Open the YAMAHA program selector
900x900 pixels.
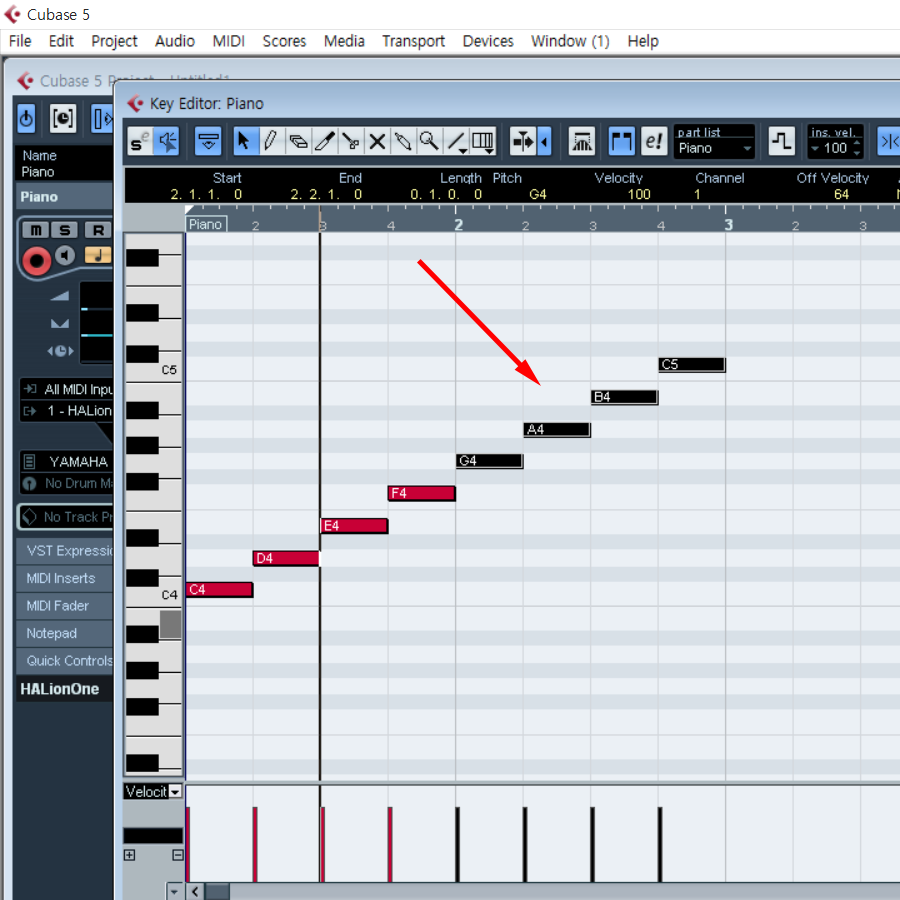pos(67,462)
